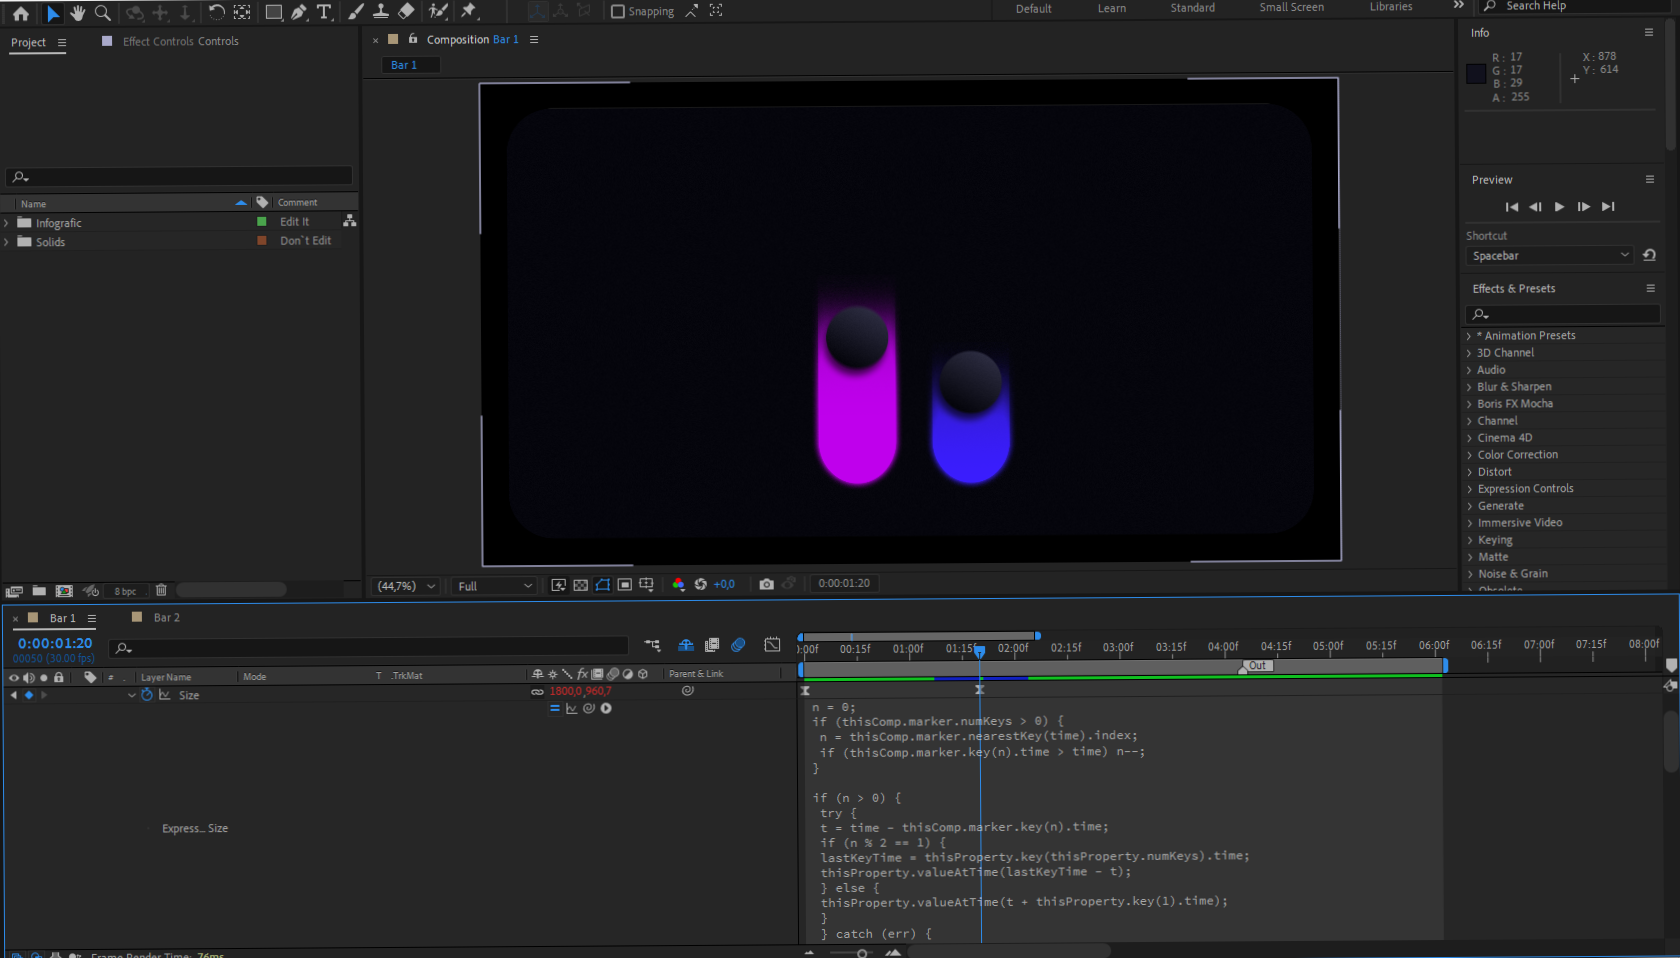1680x958 pixels.
Task: Pick the Rectangle shape tool
Action: click(x=273, y=11)
